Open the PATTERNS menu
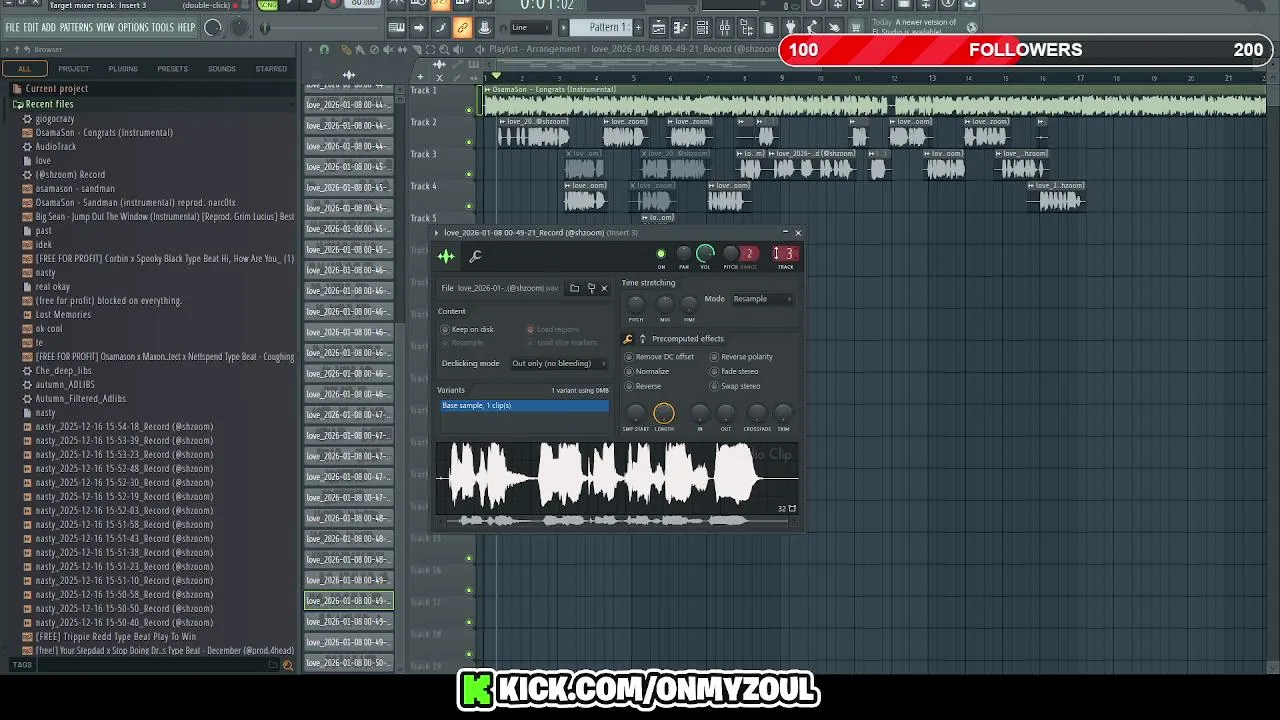 pyautogui.click(x=76, y=27)
